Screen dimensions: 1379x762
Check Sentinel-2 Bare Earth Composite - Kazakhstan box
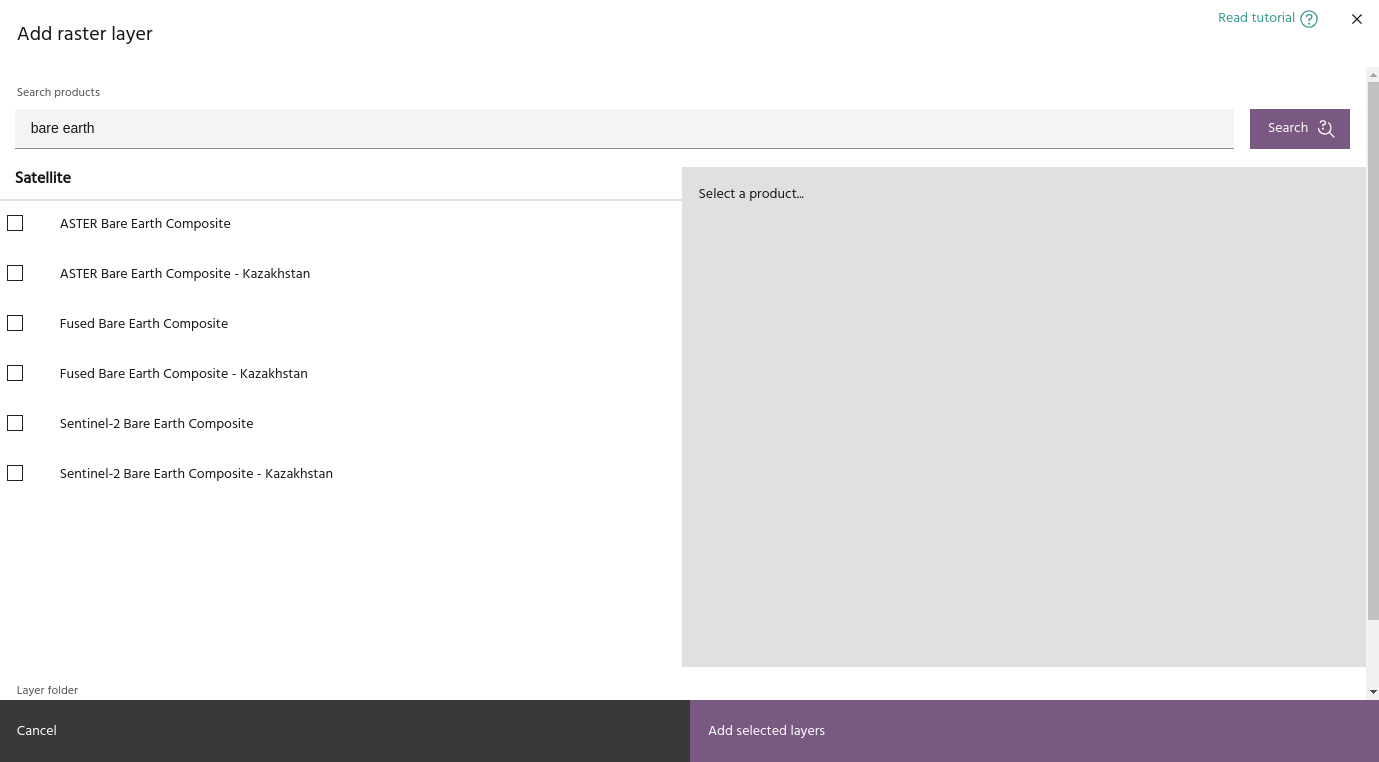[15, 473]
